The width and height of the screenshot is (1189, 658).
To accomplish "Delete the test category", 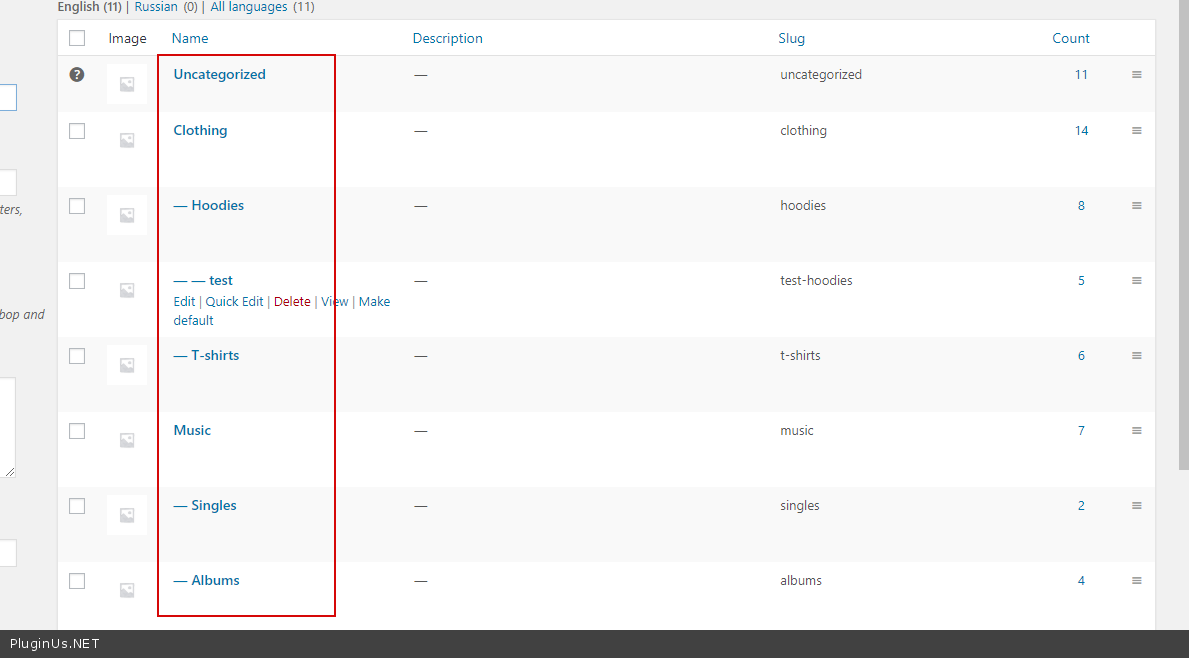I will pos(292,302).
